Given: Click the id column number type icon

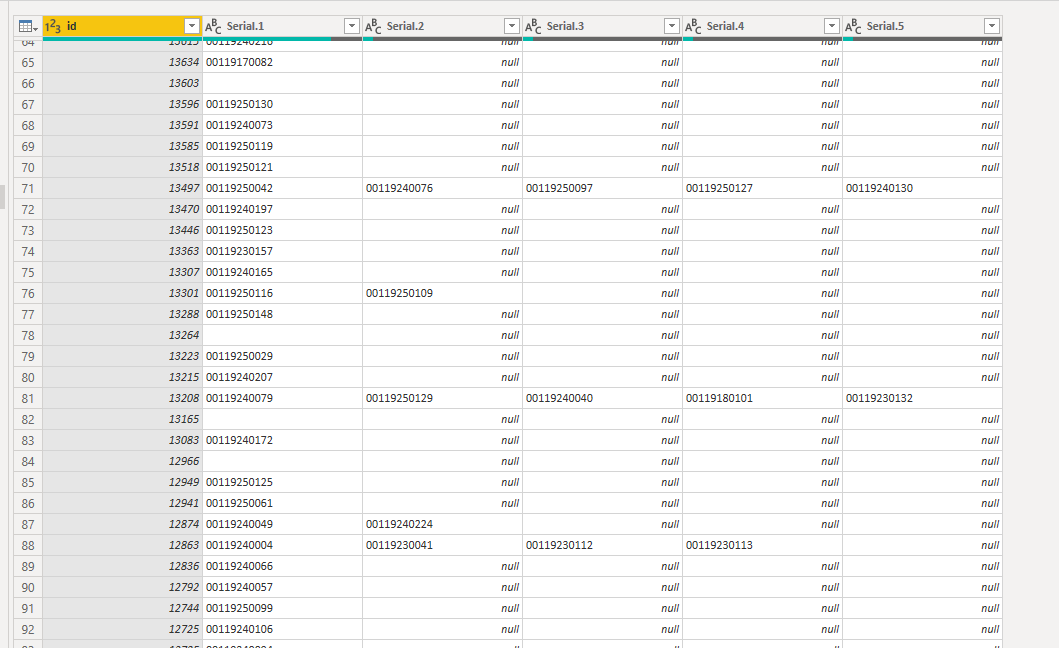Looking at the screenshot, I should [53, 26].
